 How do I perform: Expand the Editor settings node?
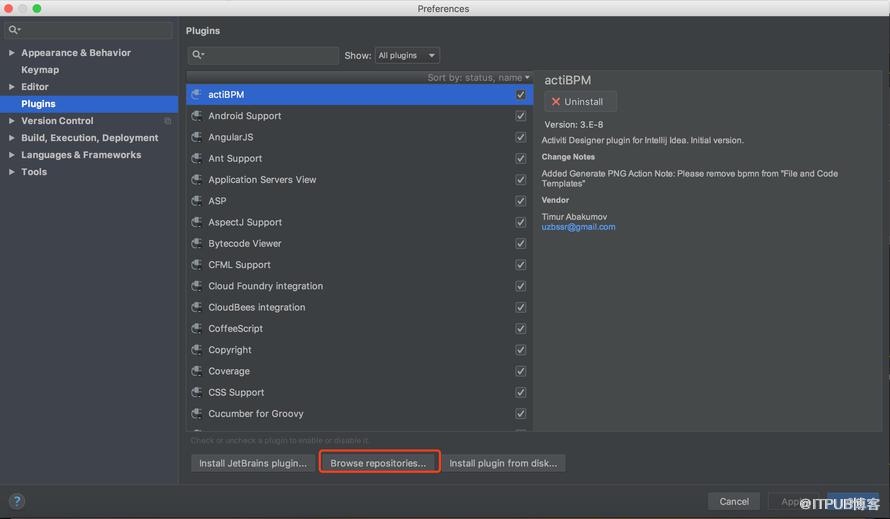point(11,86)
